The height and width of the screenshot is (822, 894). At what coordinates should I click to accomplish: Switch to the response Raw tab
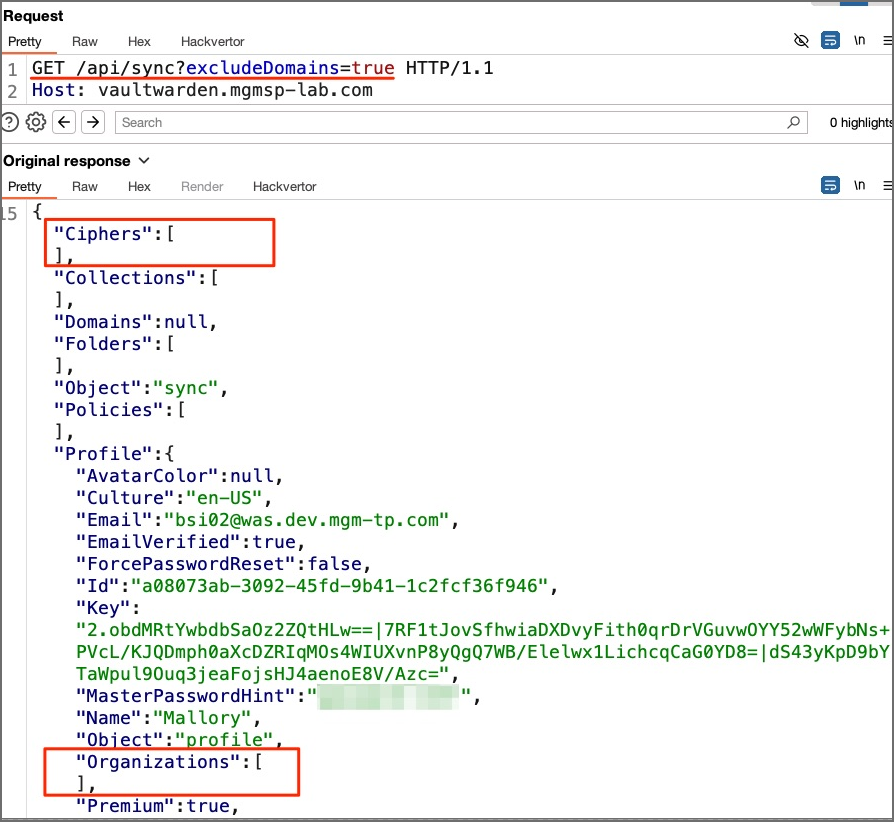tap(85, 187)
